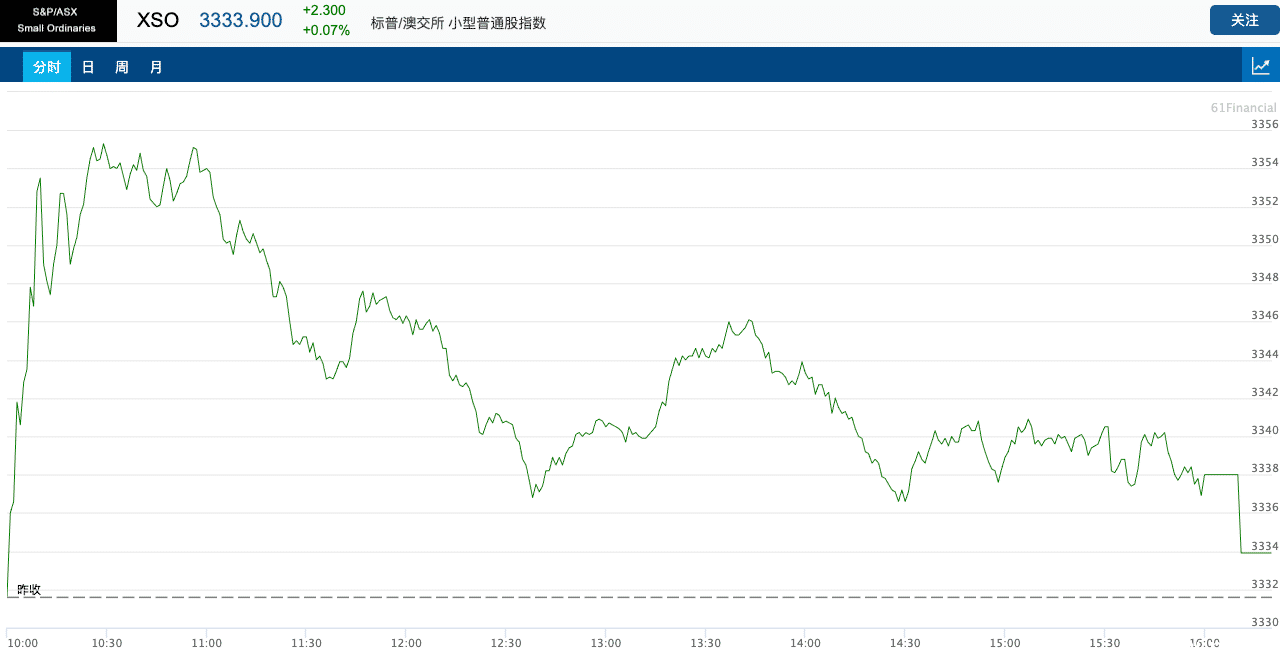Click the 11:00 time axis label
This screenshot has width=1280, height=658.
coord(207,643)
